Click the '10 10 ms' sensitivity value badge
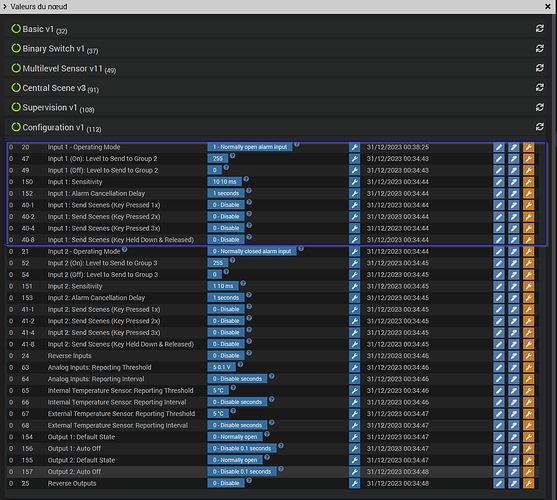Image resolution: width=557 pixels, height=500 pixels. click(x=225, y=182)
